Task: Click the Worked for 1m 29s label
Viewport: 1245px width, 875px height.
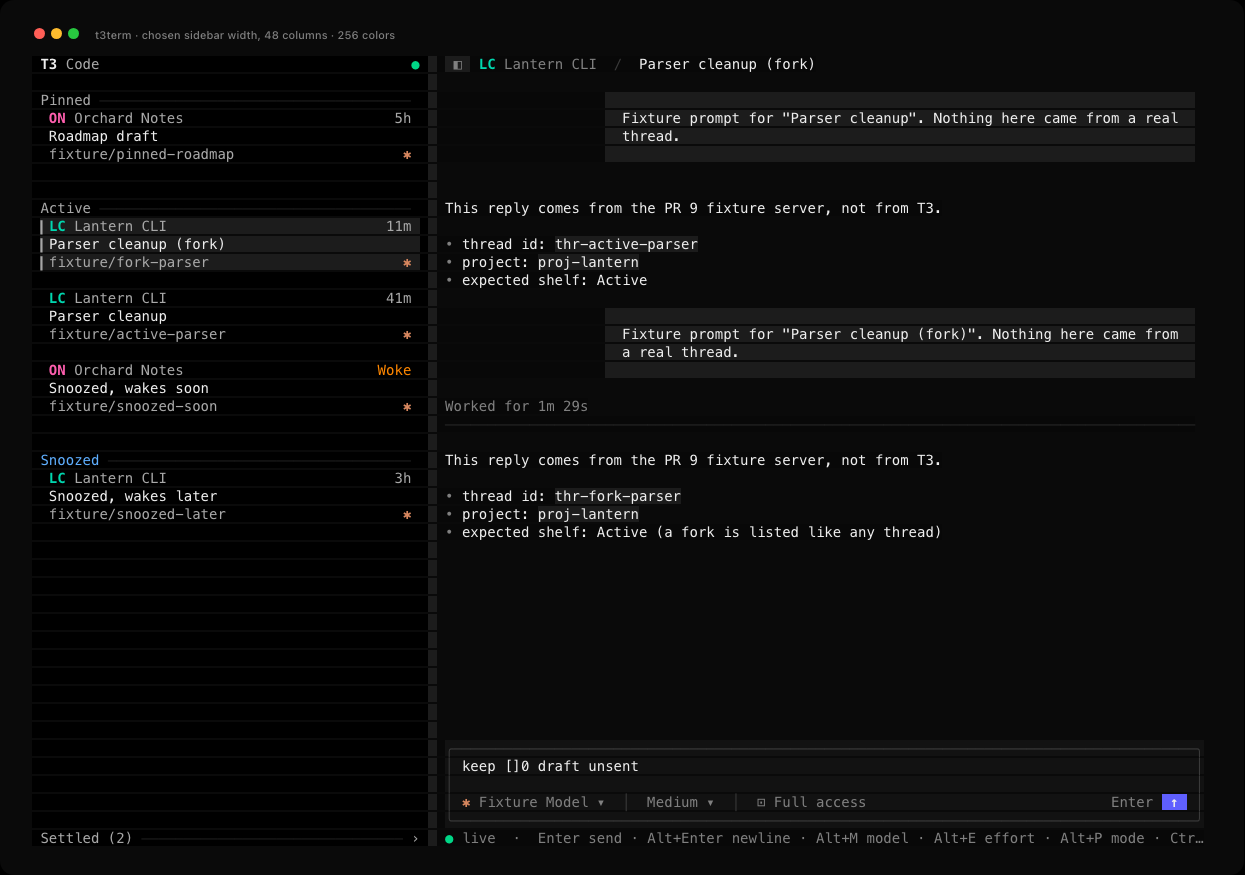Action: 516,406
